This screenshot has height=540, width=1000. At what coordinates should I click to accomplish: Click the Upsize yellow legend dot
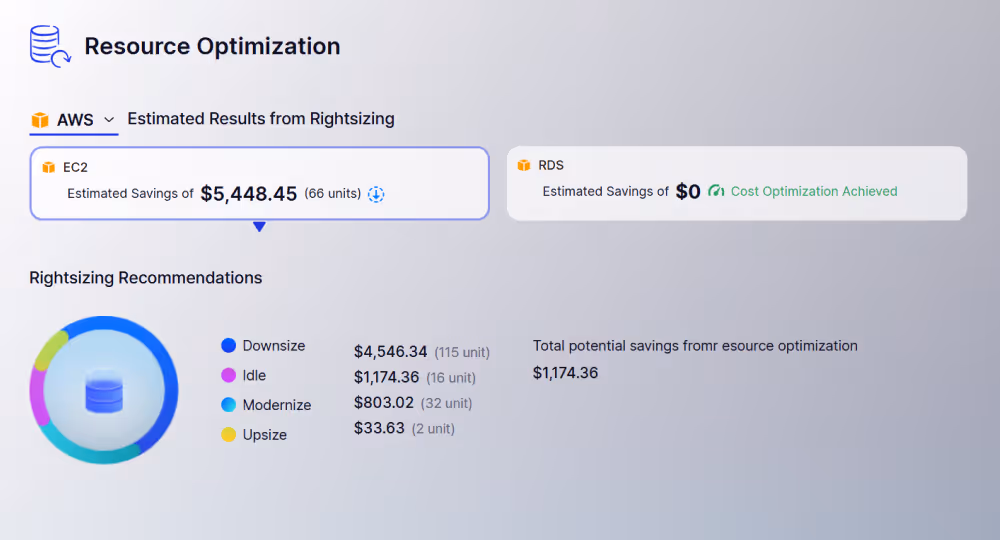coord(228,435)
